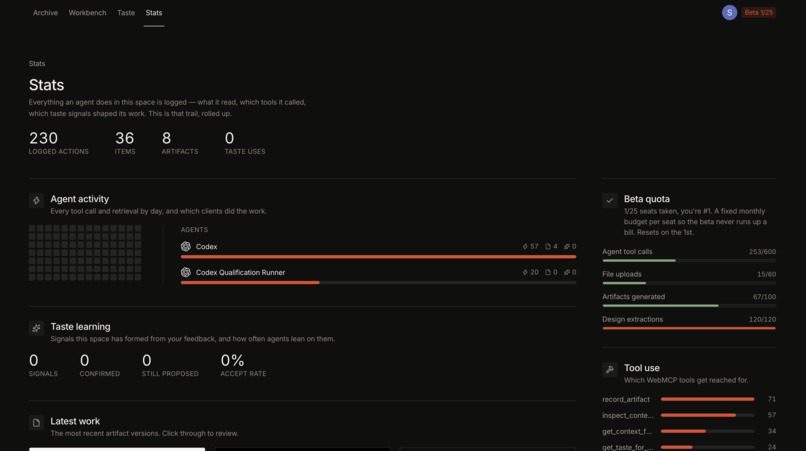This screenshot has width=806, height=451.
Task: Open the first Latest work artifact thumbnail
Action: tap(117, 449)
